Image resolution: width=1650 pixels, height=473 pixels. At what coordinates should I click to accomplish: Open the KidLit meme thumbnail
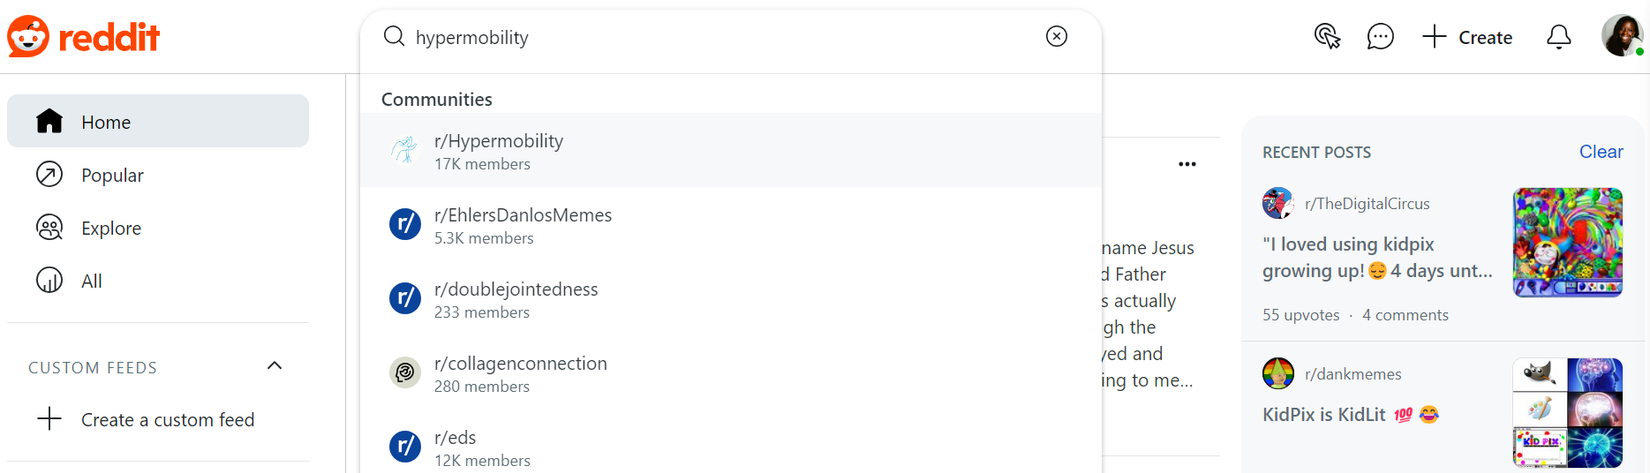tap(1567, 413)
